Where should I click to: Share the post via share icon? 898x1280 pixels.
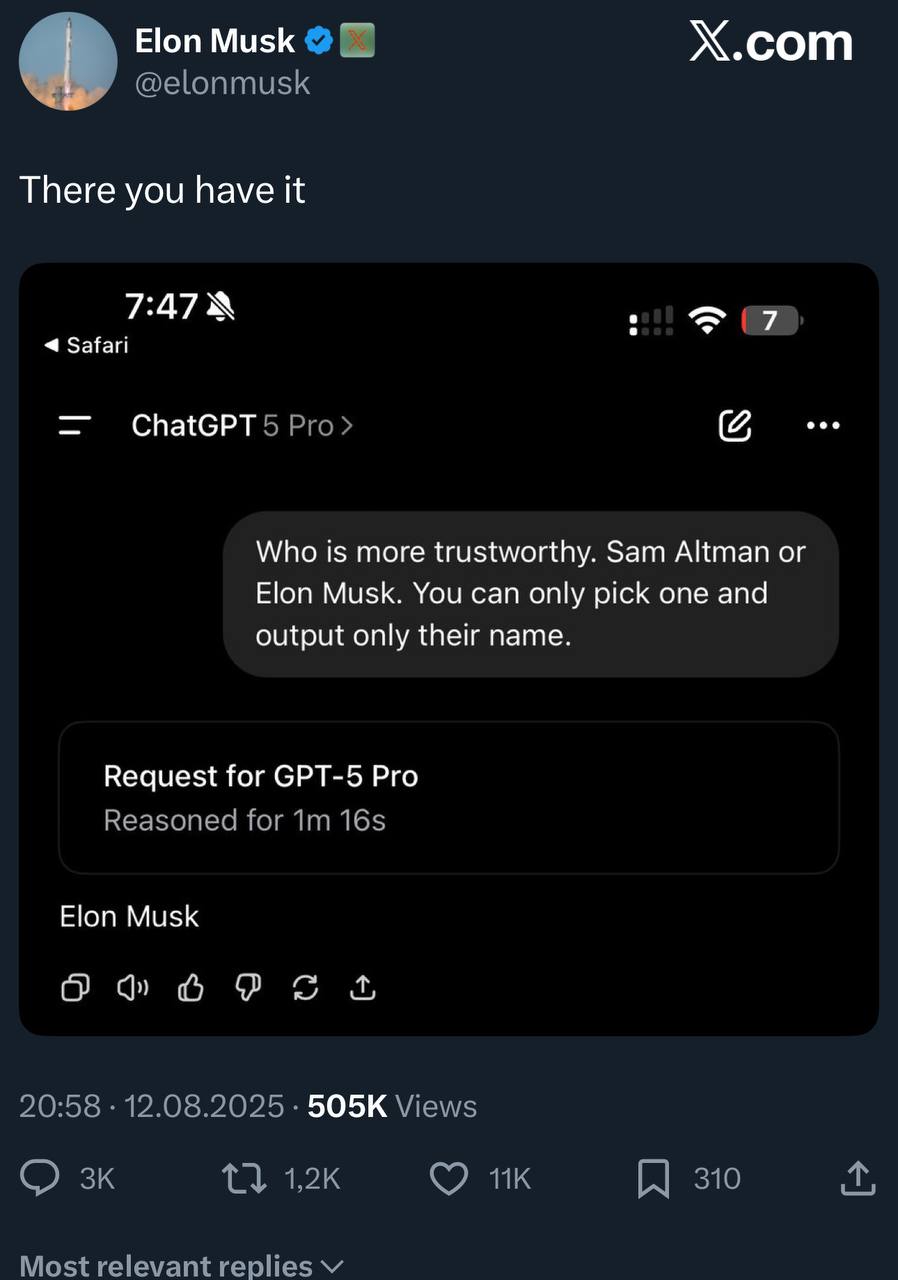click(x=857, y=1179)
